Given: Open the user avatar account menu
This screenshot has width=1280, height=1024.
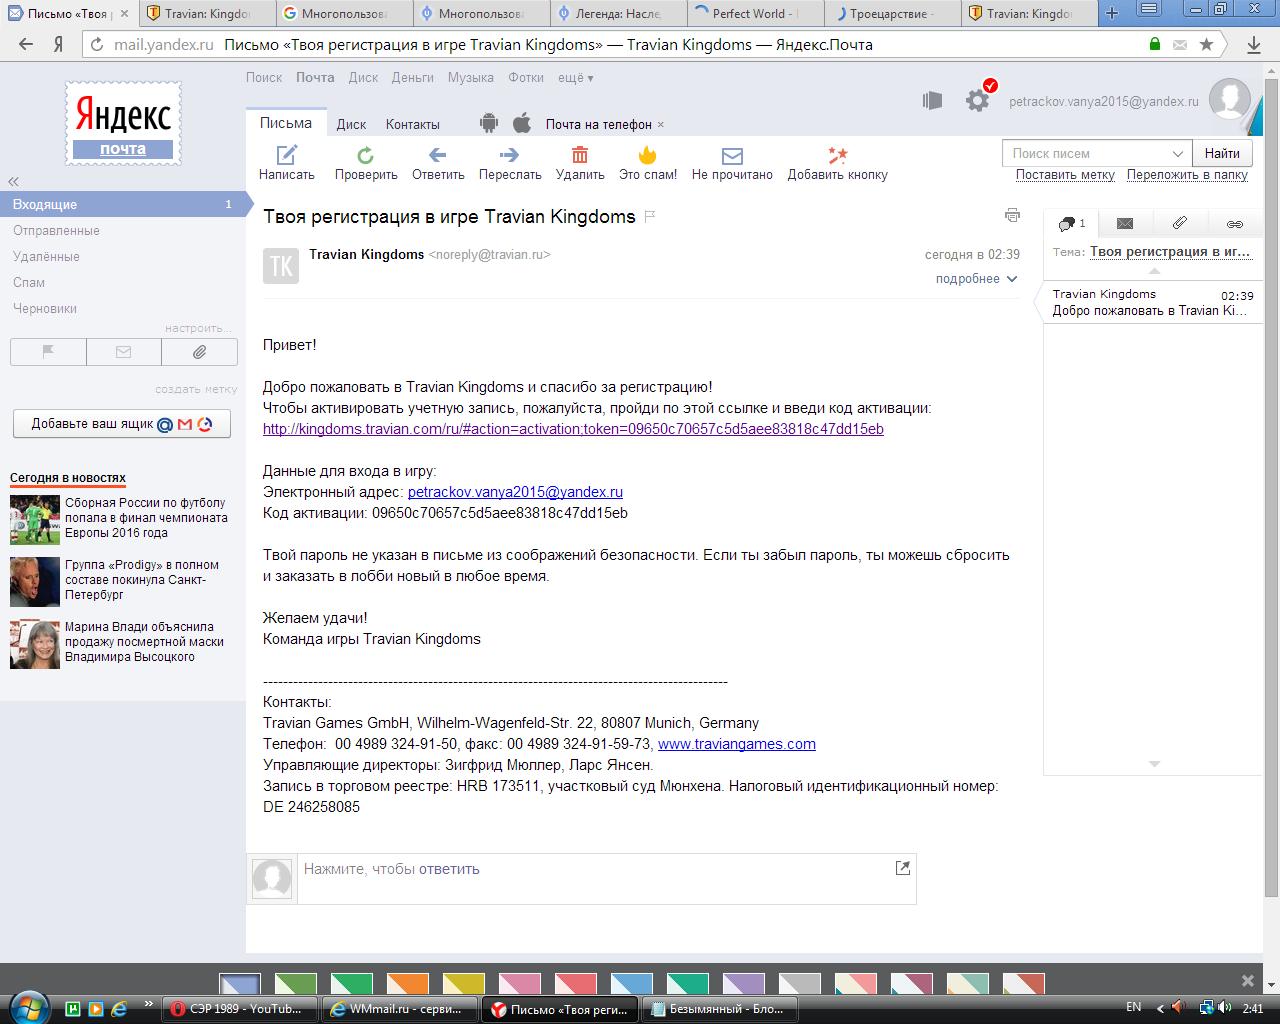Looking at the screenshot, I should 1230,100.
